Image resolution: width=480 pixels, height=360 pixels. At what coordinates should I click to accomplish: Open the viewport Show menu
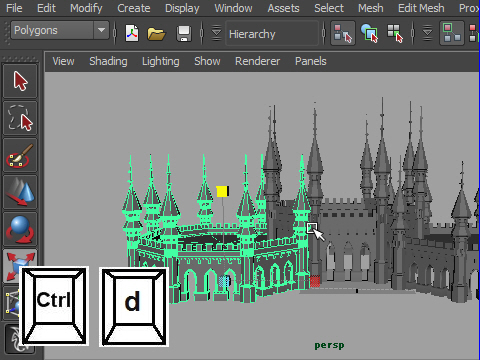tap(207, 61)
